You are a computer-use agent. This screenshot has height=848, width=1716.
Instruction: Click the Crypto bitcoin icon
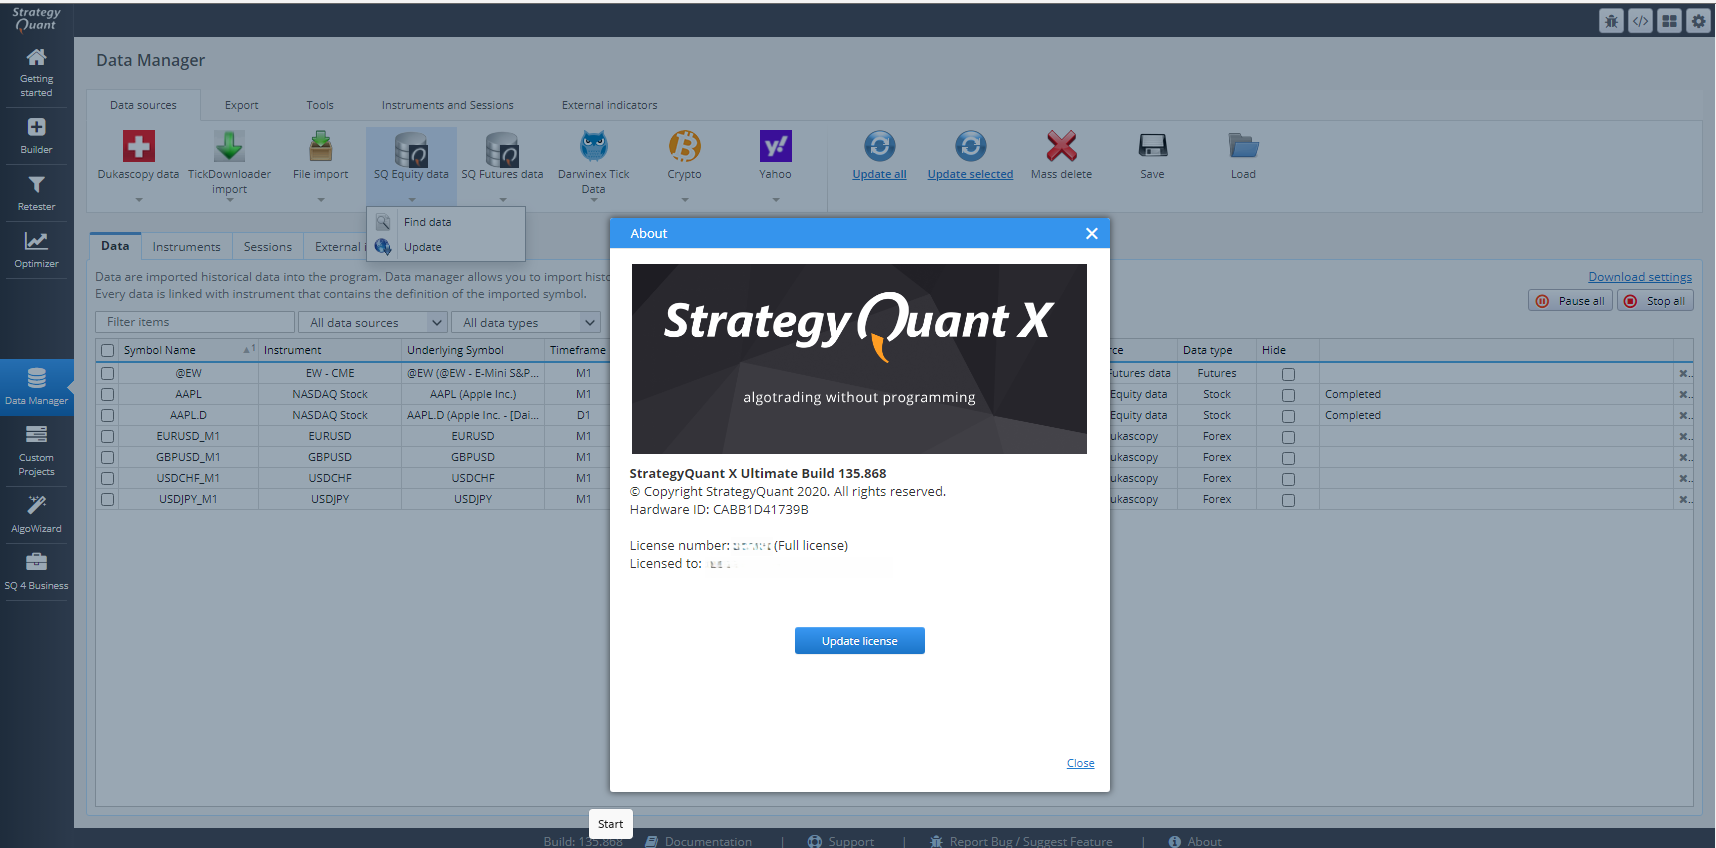tap(684, 146)
